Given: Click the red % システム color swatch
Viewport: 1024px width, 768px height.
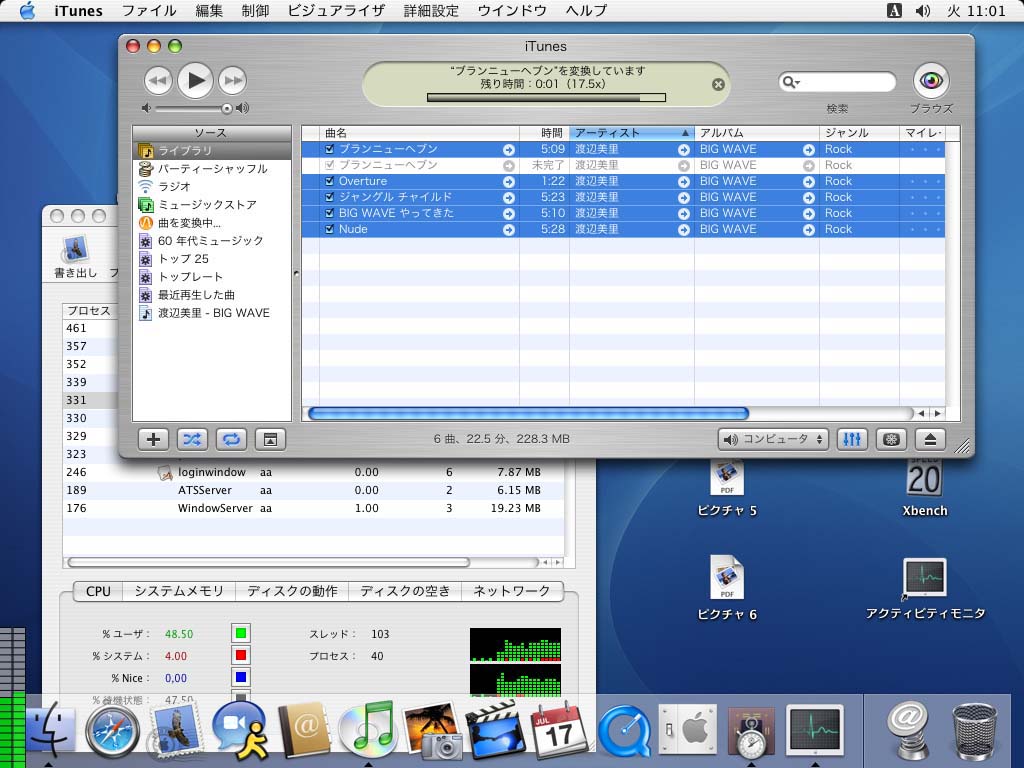Looking at the screenshot, I should click(x=241, y=656).
